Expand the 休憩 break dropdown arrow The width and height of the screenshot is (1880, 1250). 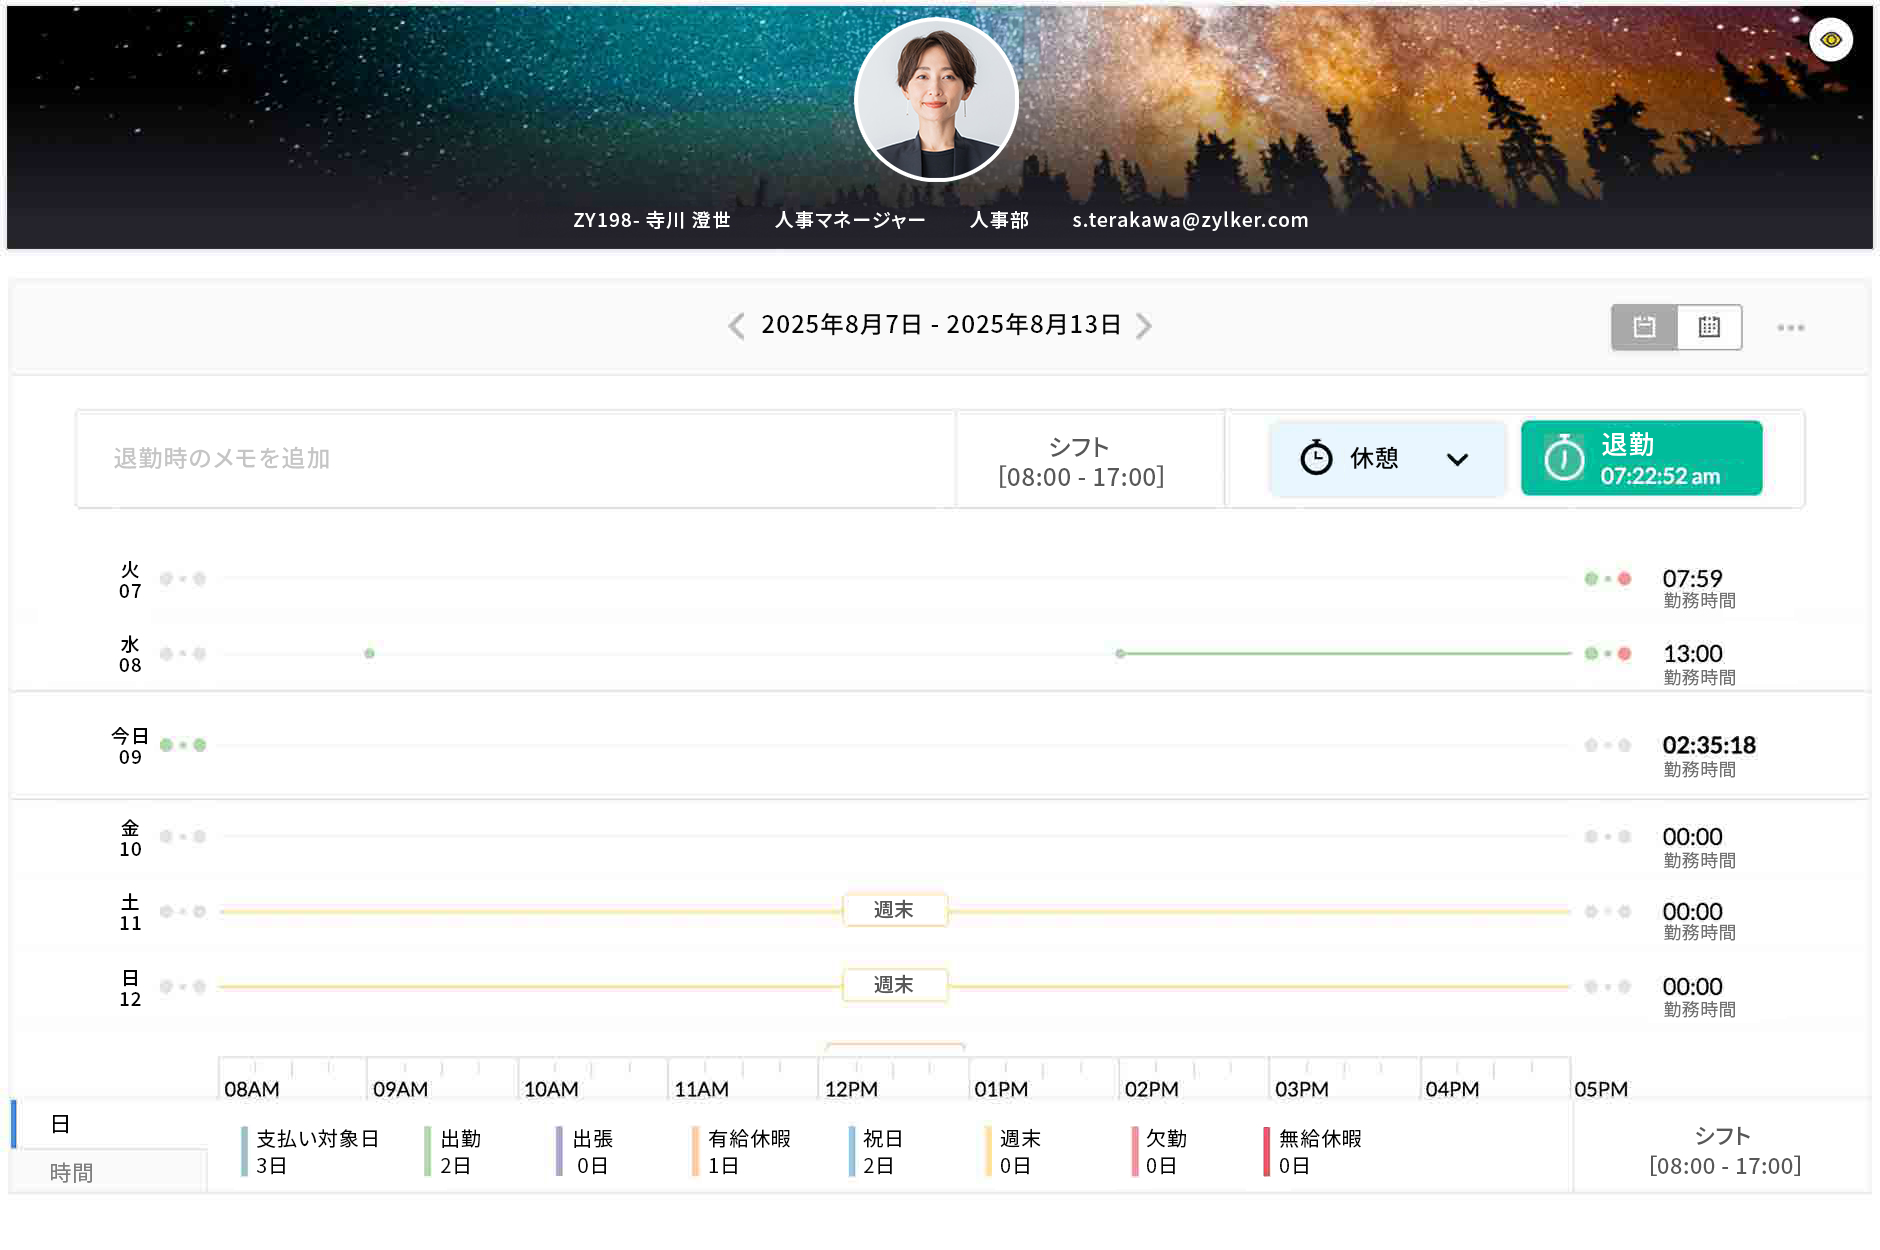click(x=1457, y=459)
